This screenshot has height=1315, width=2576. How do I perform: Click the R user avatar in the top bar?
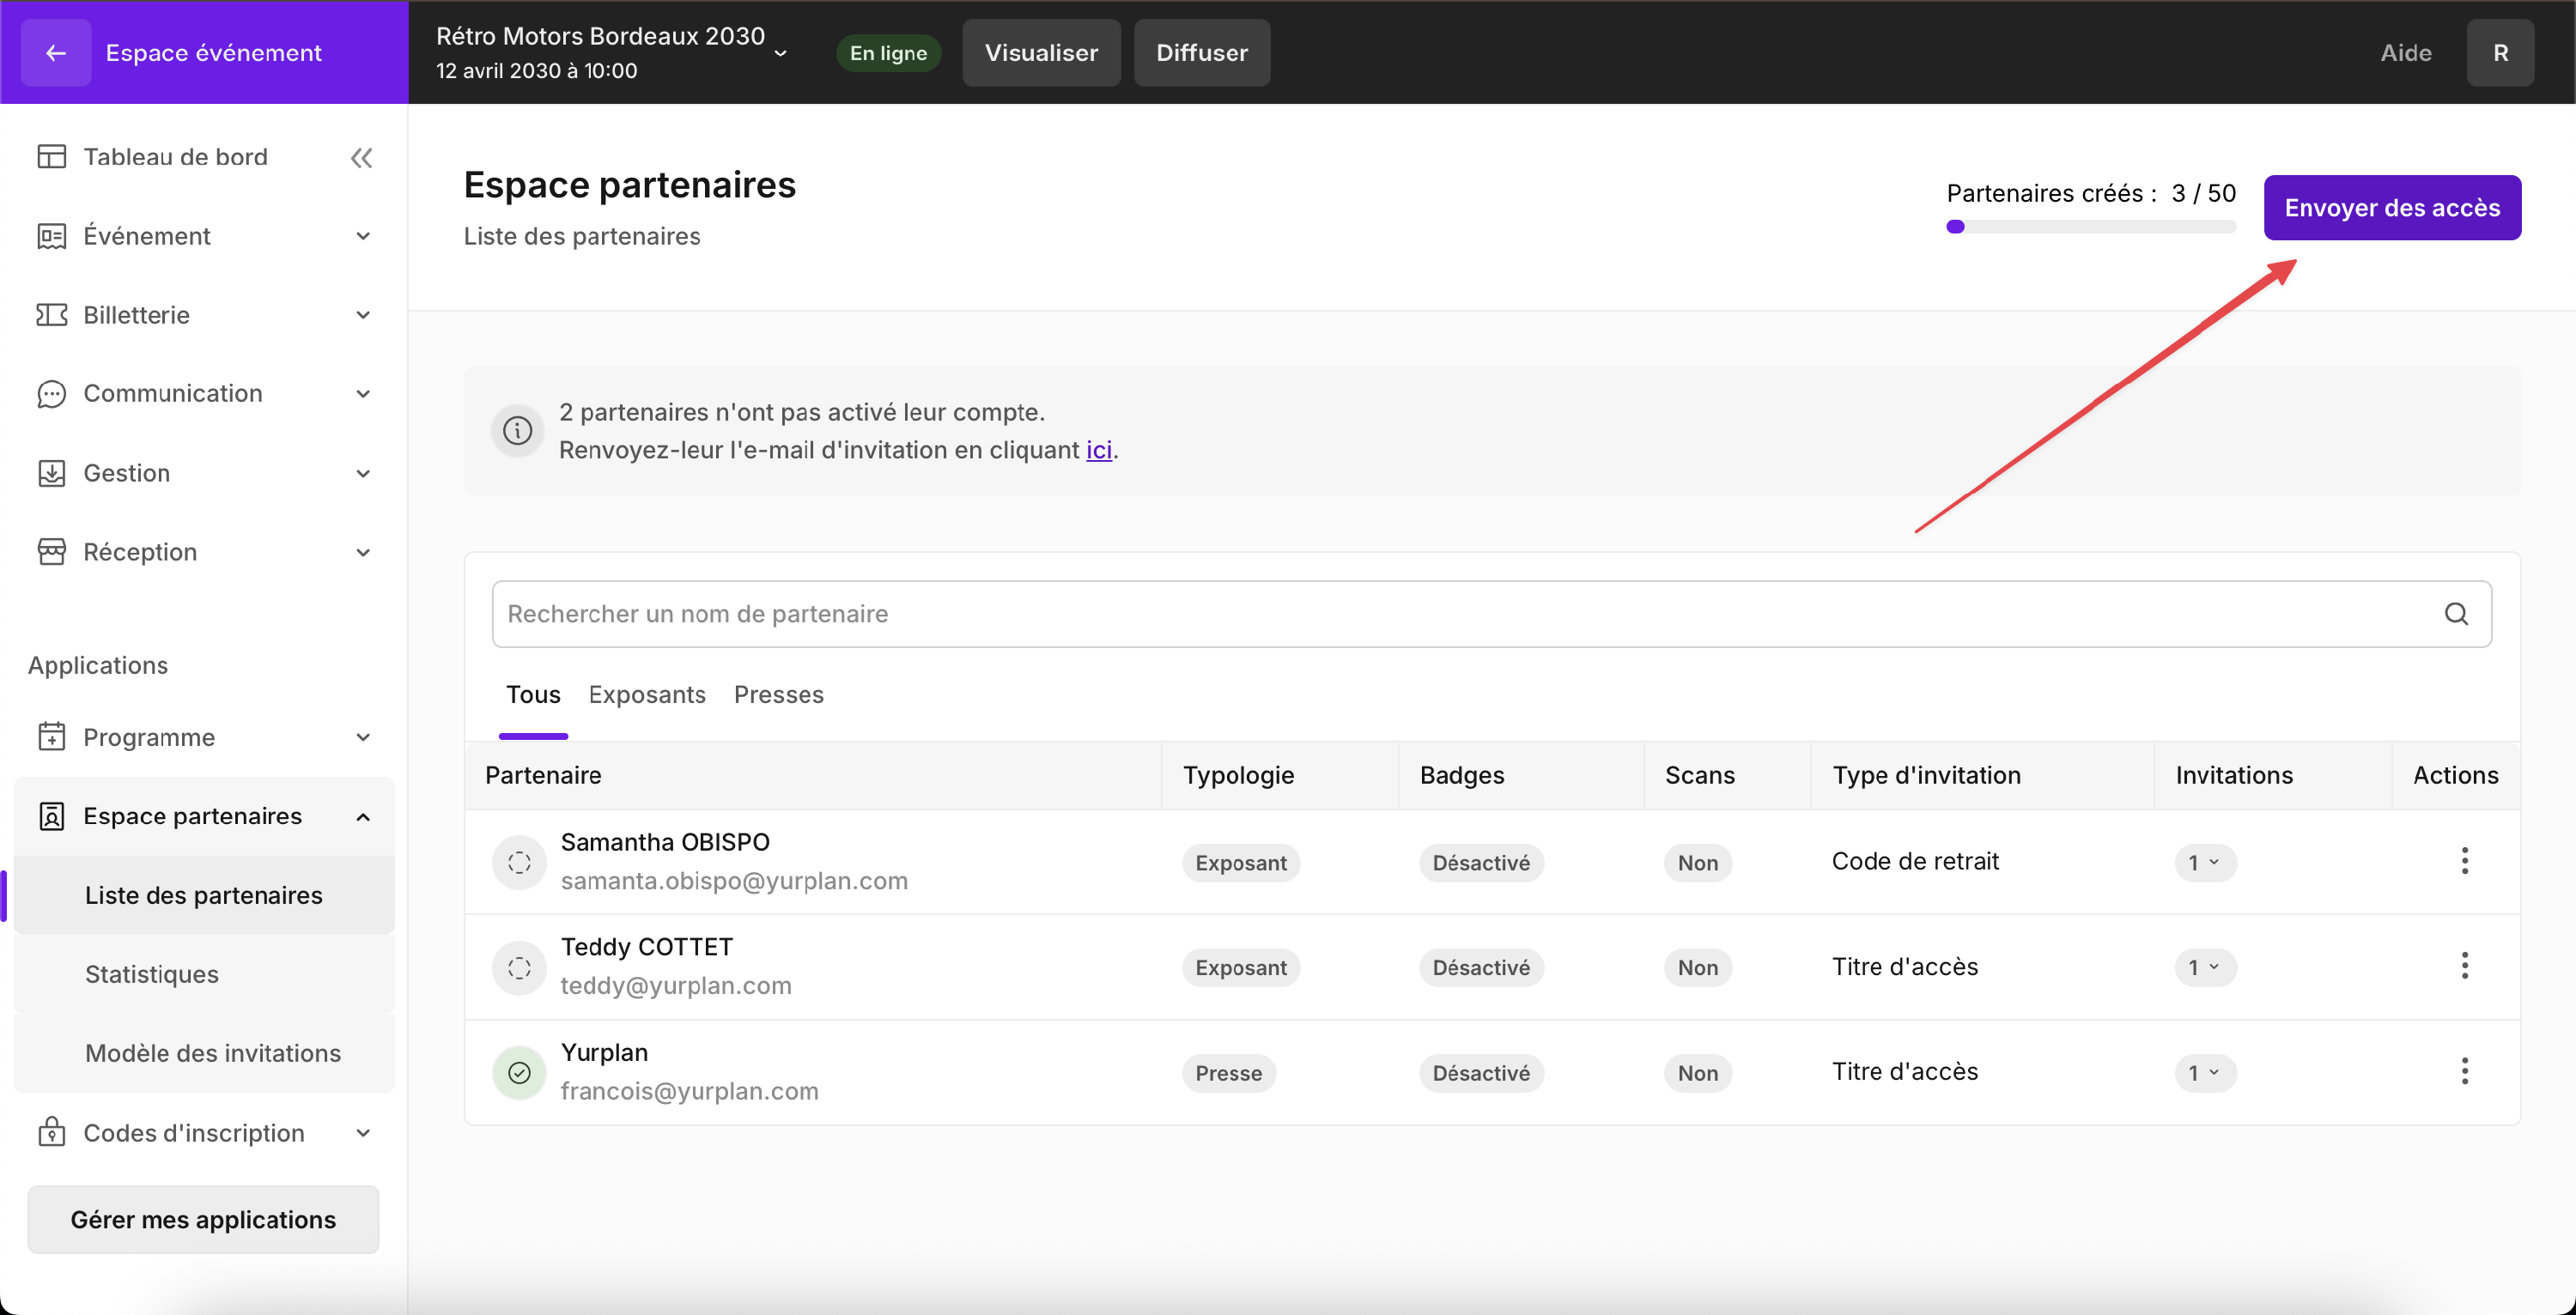coord(2499,53)
